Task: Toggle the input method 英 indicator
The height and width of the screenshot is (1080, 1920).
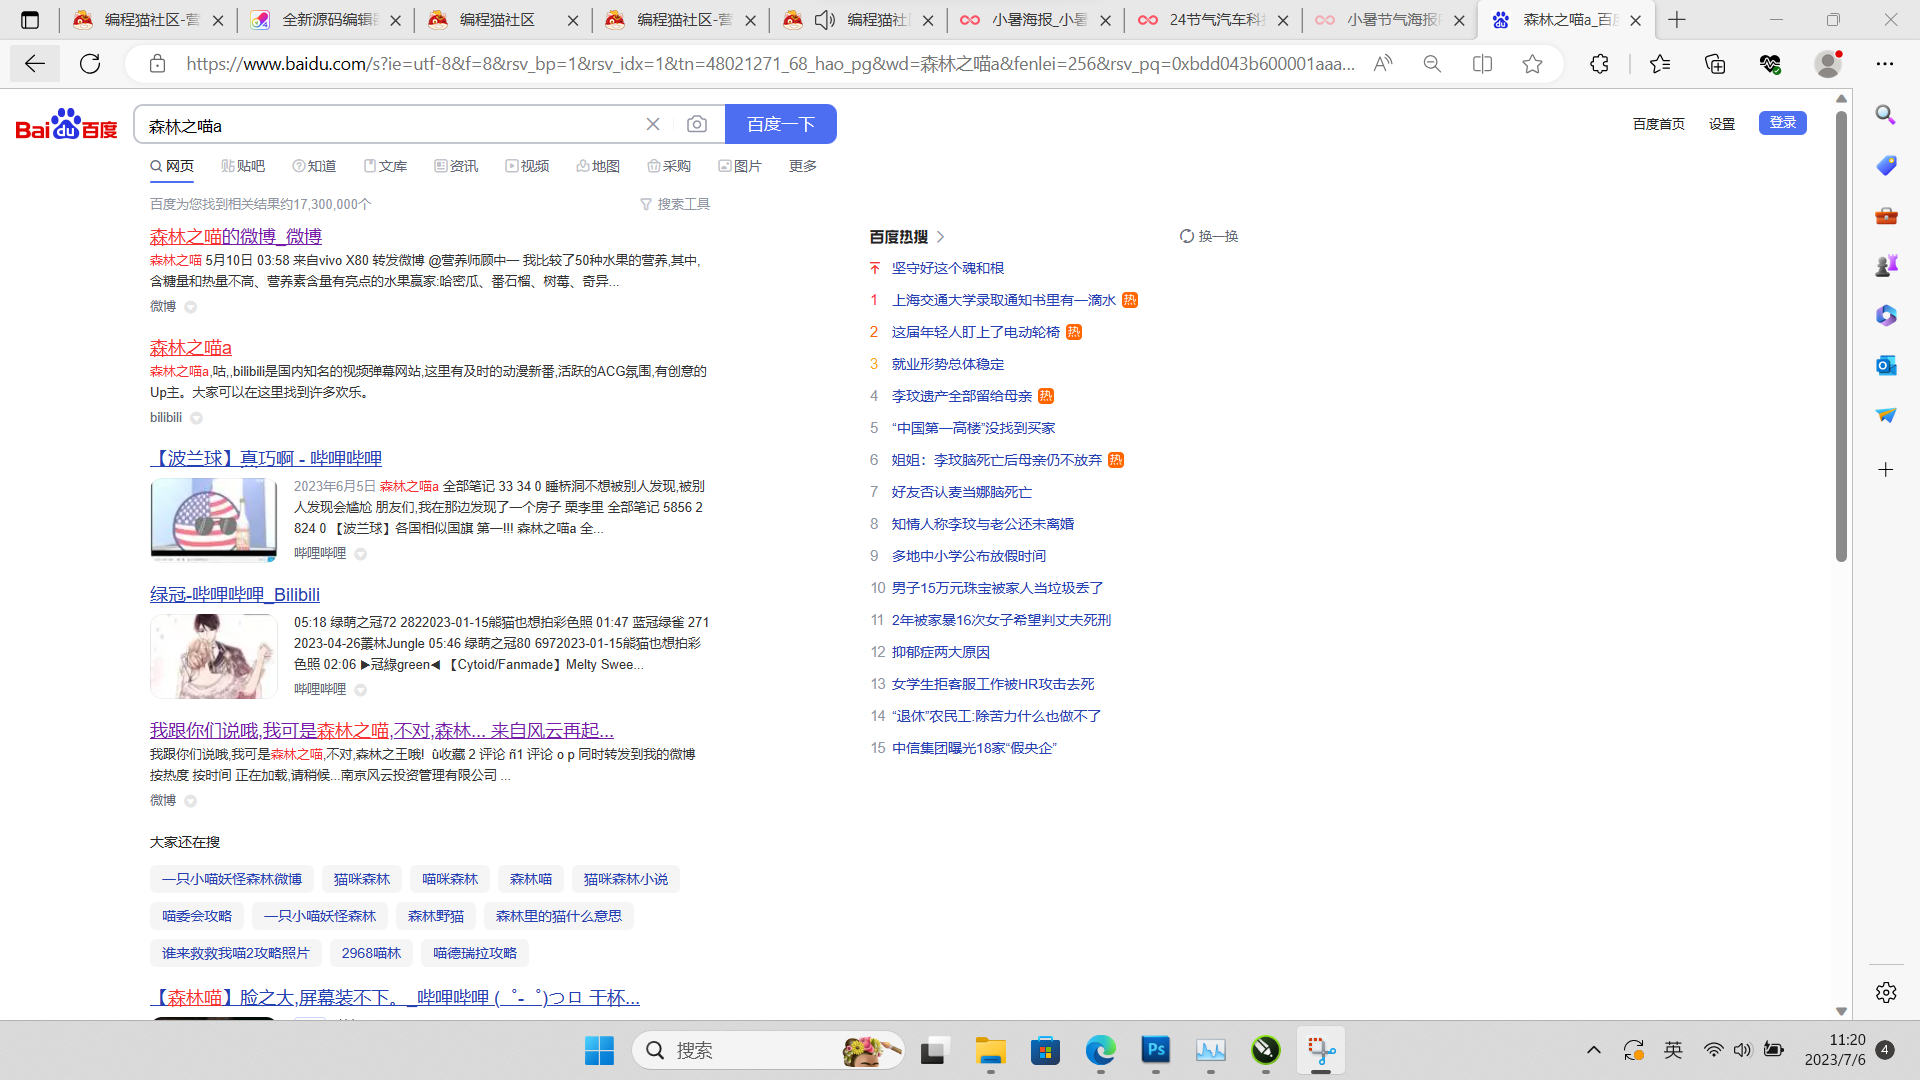Action: (1673, 1050)
